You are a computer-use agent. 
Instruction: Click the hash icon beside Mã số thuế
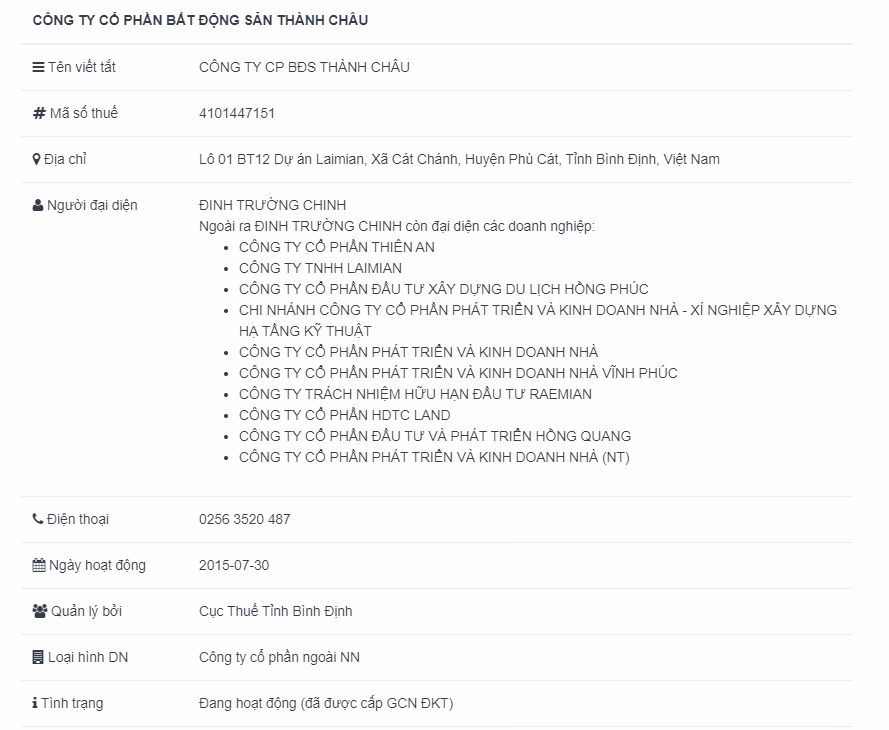[39, 113]
